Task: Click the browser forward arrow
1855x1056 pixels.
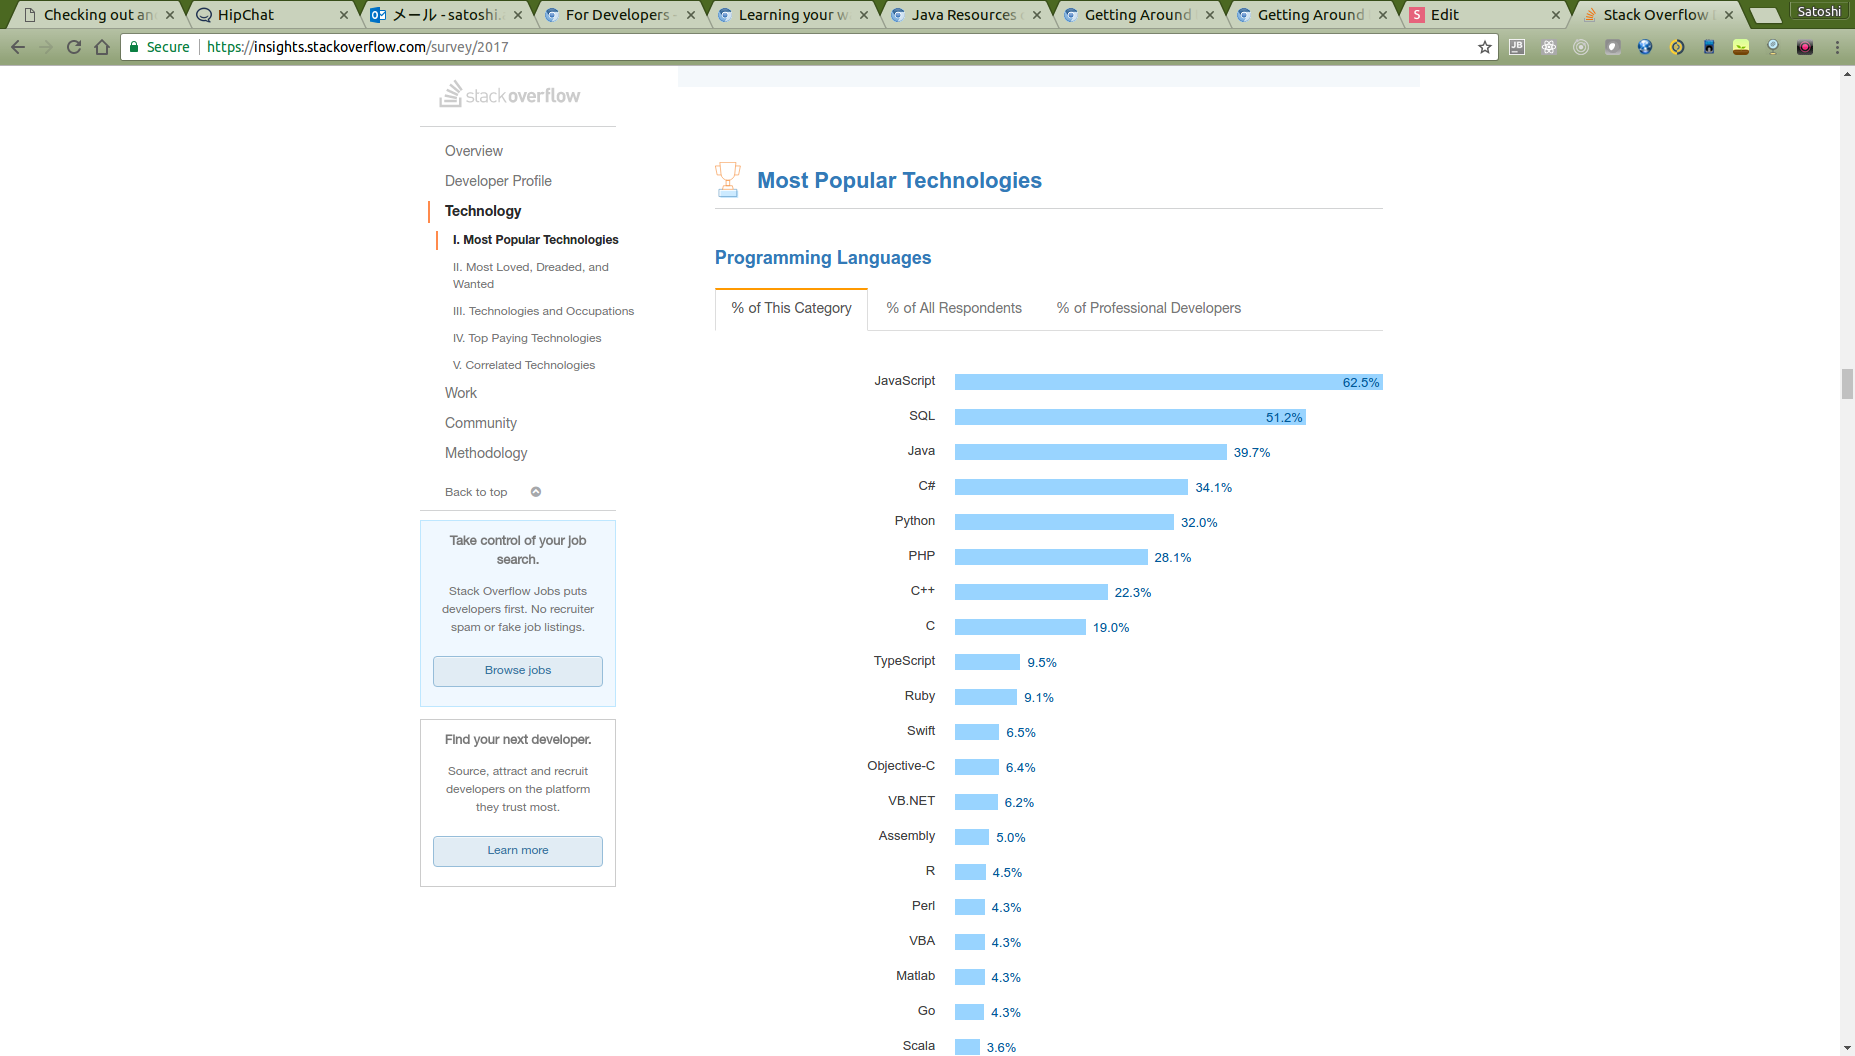Action: (46, 47)
